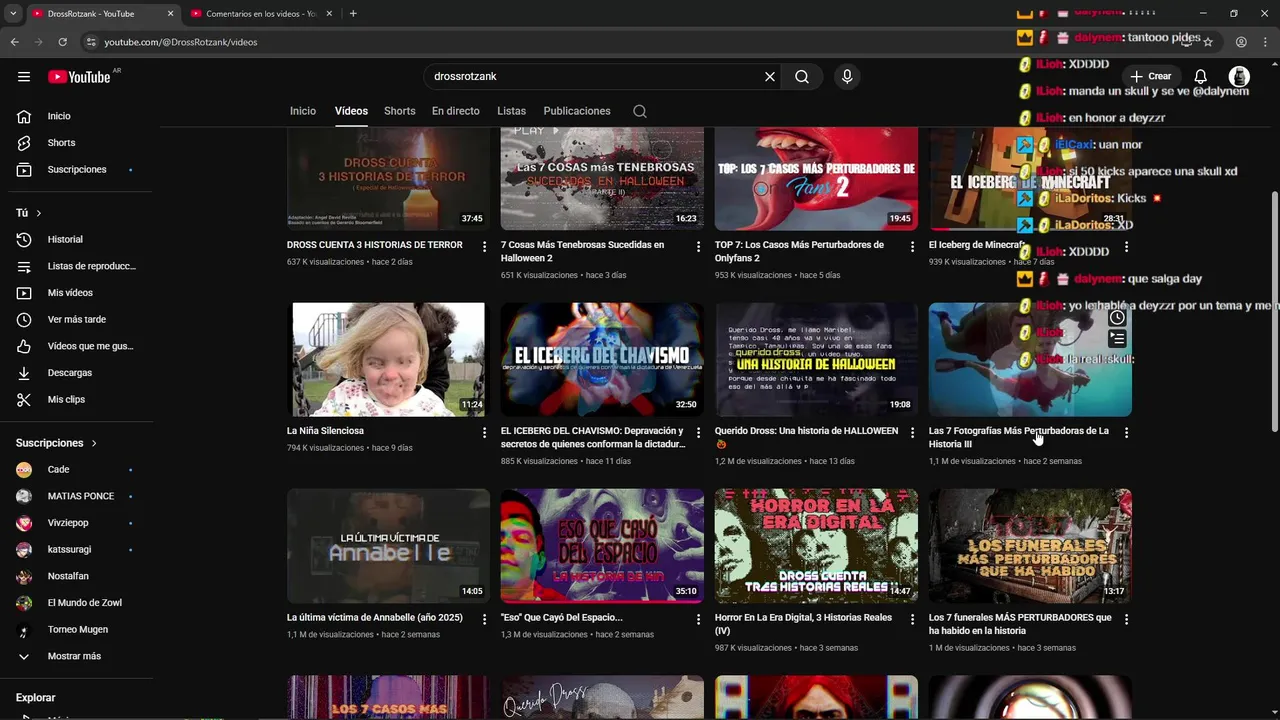Viewport: 1280px width, 720px height.
Task: Open the account avatar menu
Action: coord(1239,76)
